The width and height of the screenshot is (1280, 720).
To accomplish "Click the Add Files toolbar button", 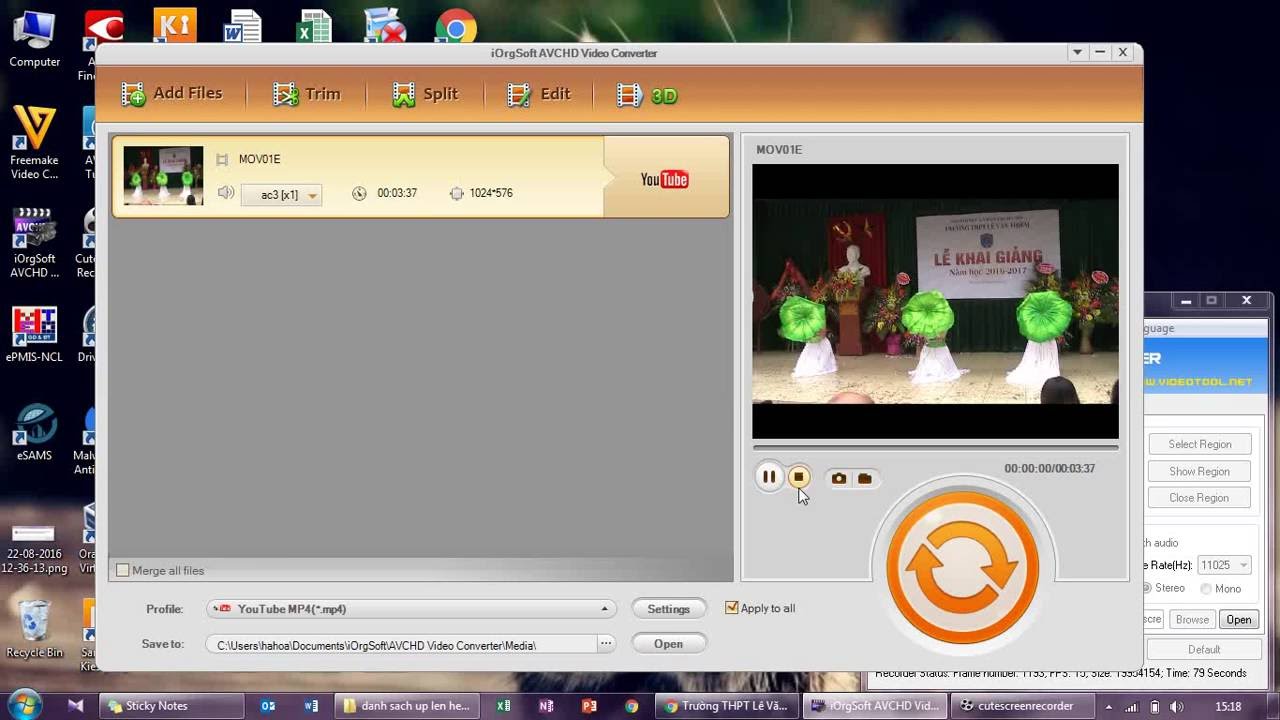I will click(x=172, y=94).
